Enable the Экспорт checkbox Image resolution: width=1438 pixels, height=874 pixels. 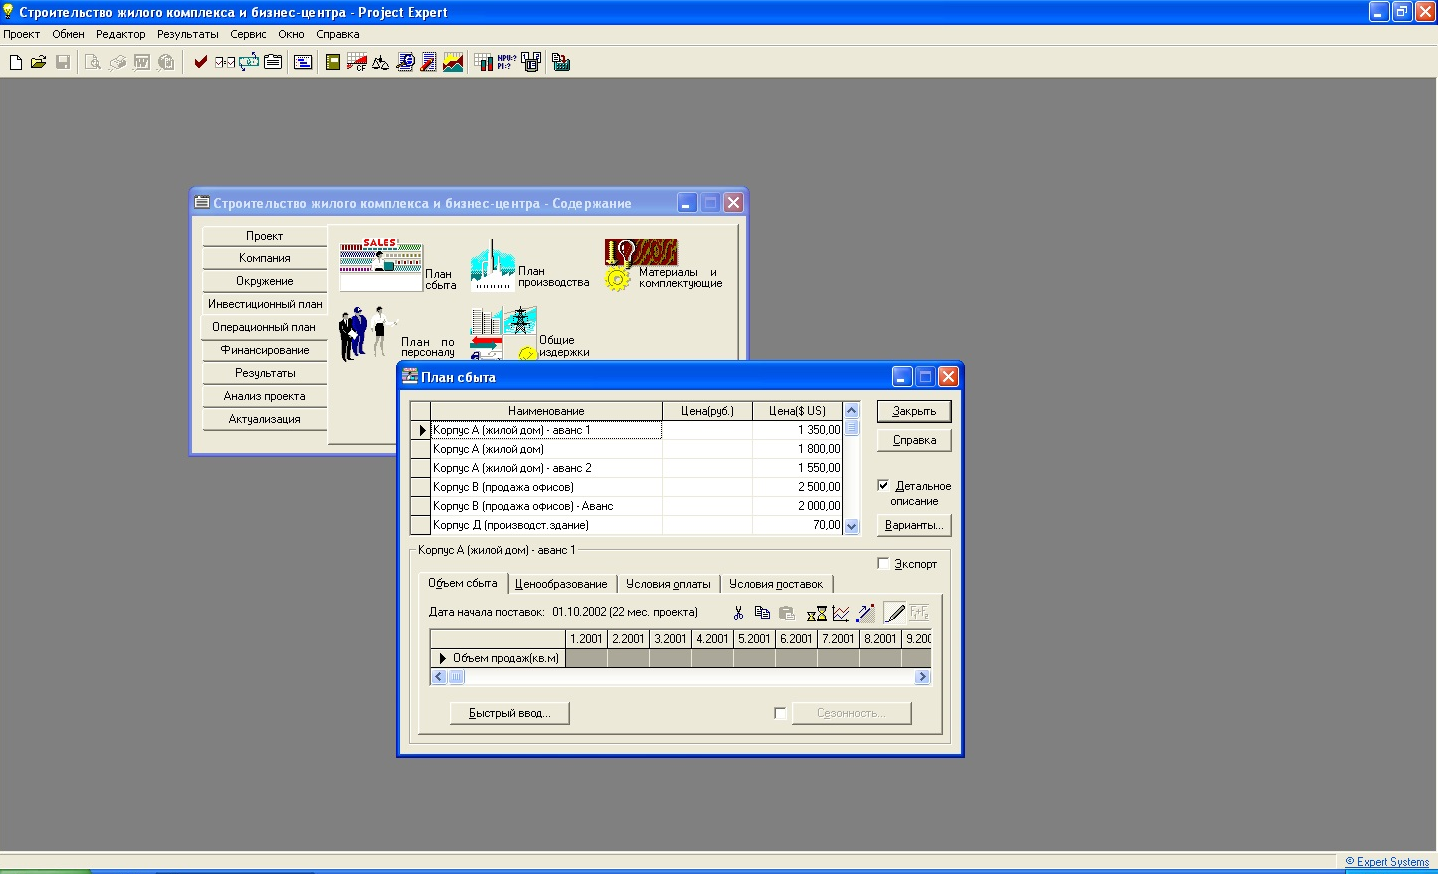(883, 563)
